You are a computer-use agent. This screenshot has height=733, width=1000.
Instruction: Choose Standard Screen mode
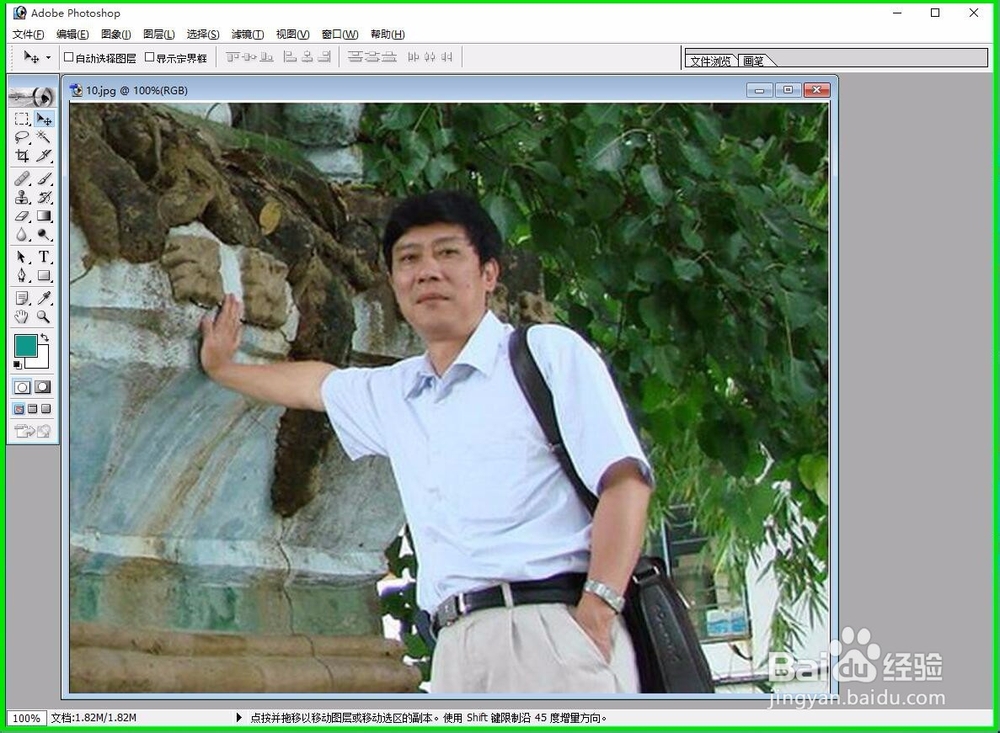coord(19,409)
